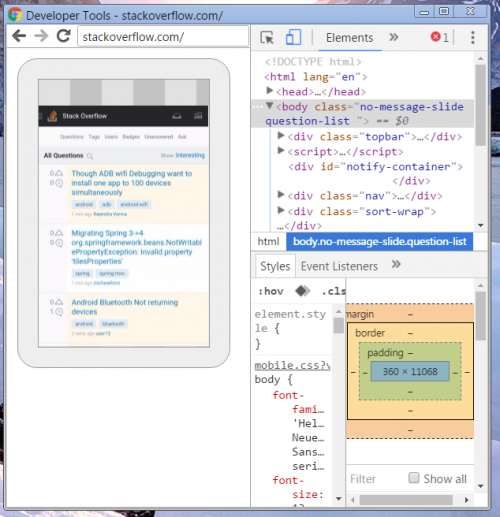The image size is (500, 517).
Task: Click the spring-mvc tag
Action: [112, 273]
